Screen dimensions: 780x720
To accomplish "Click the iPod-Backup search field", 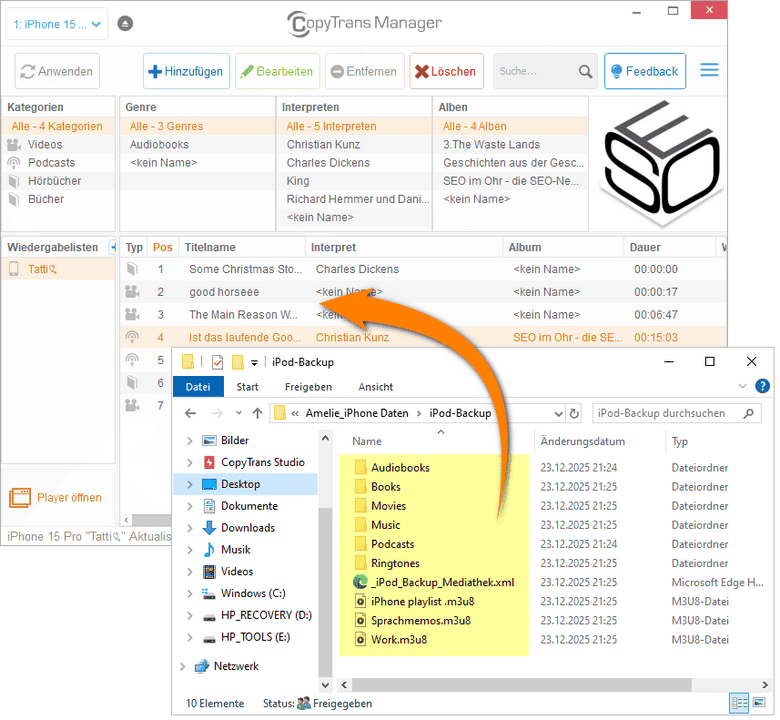I will [x=665, y=413].
